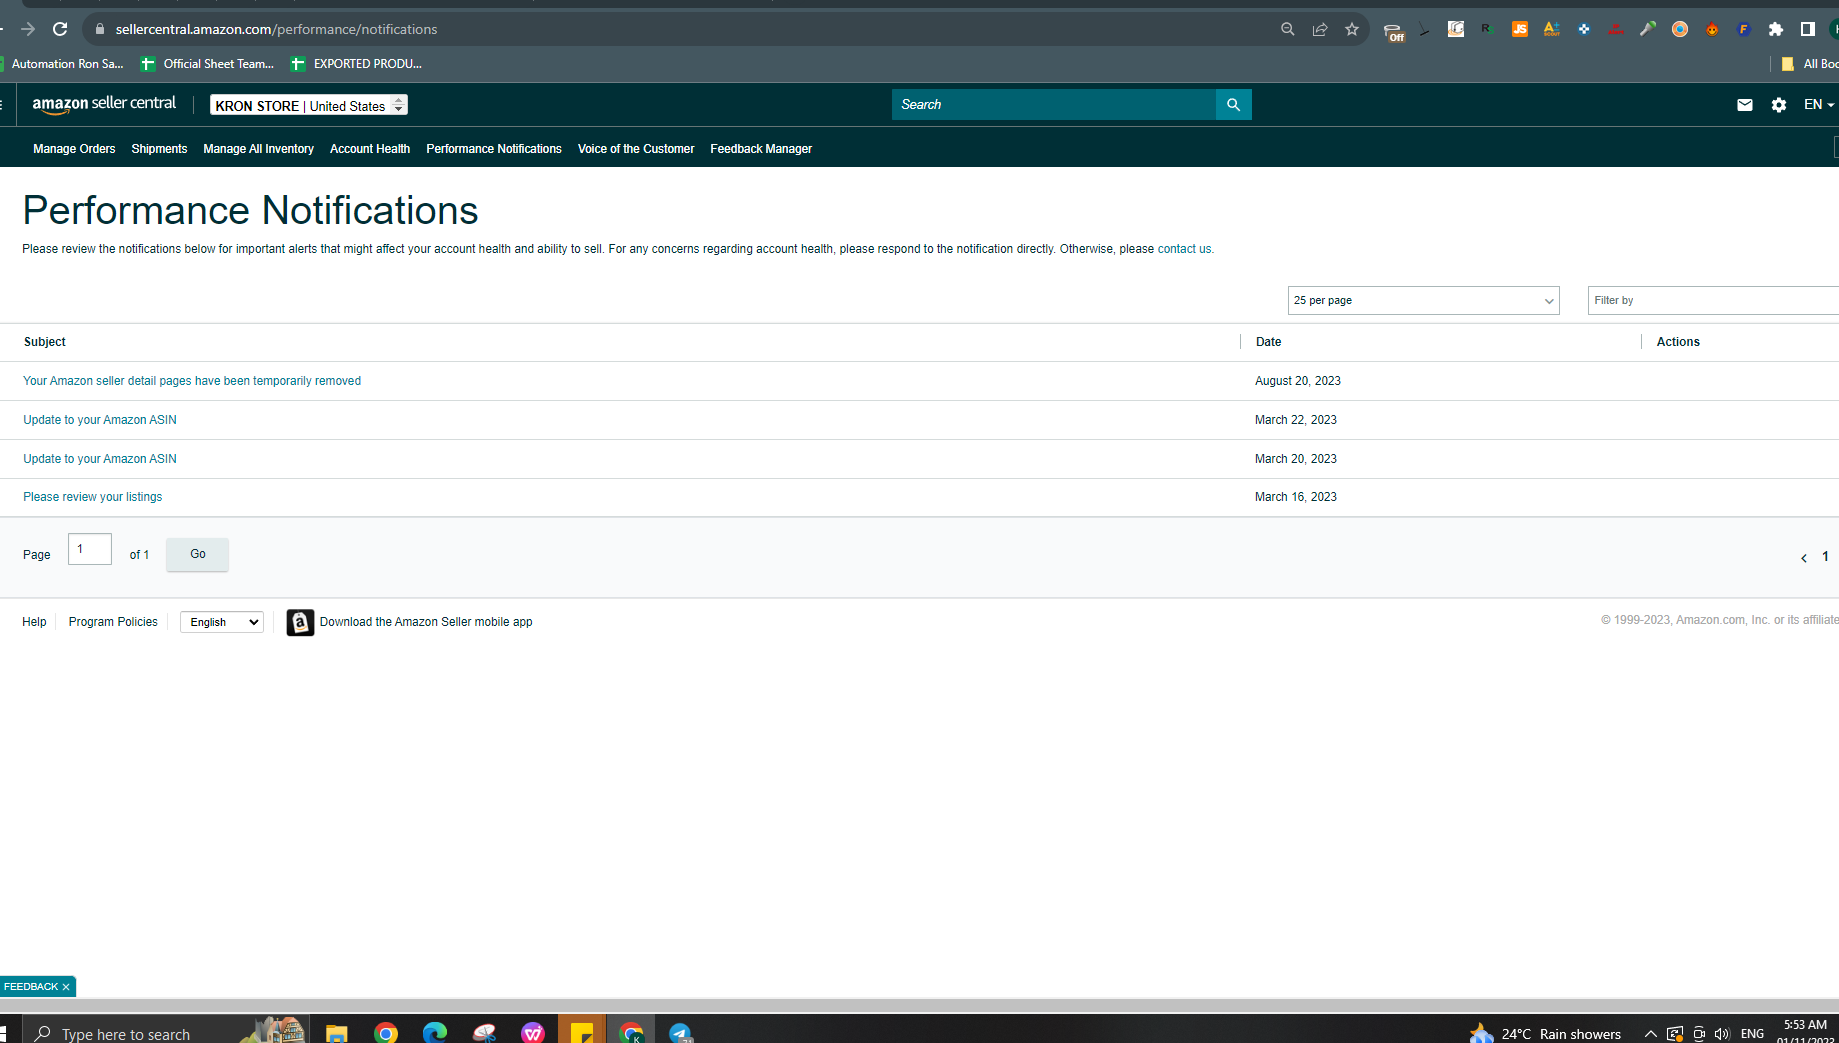Image resolution: width=1839 pixels, height=1043 pixels.
Task: Open the Official Sheet Team... bookmark
Action: (x=208, y=64)
